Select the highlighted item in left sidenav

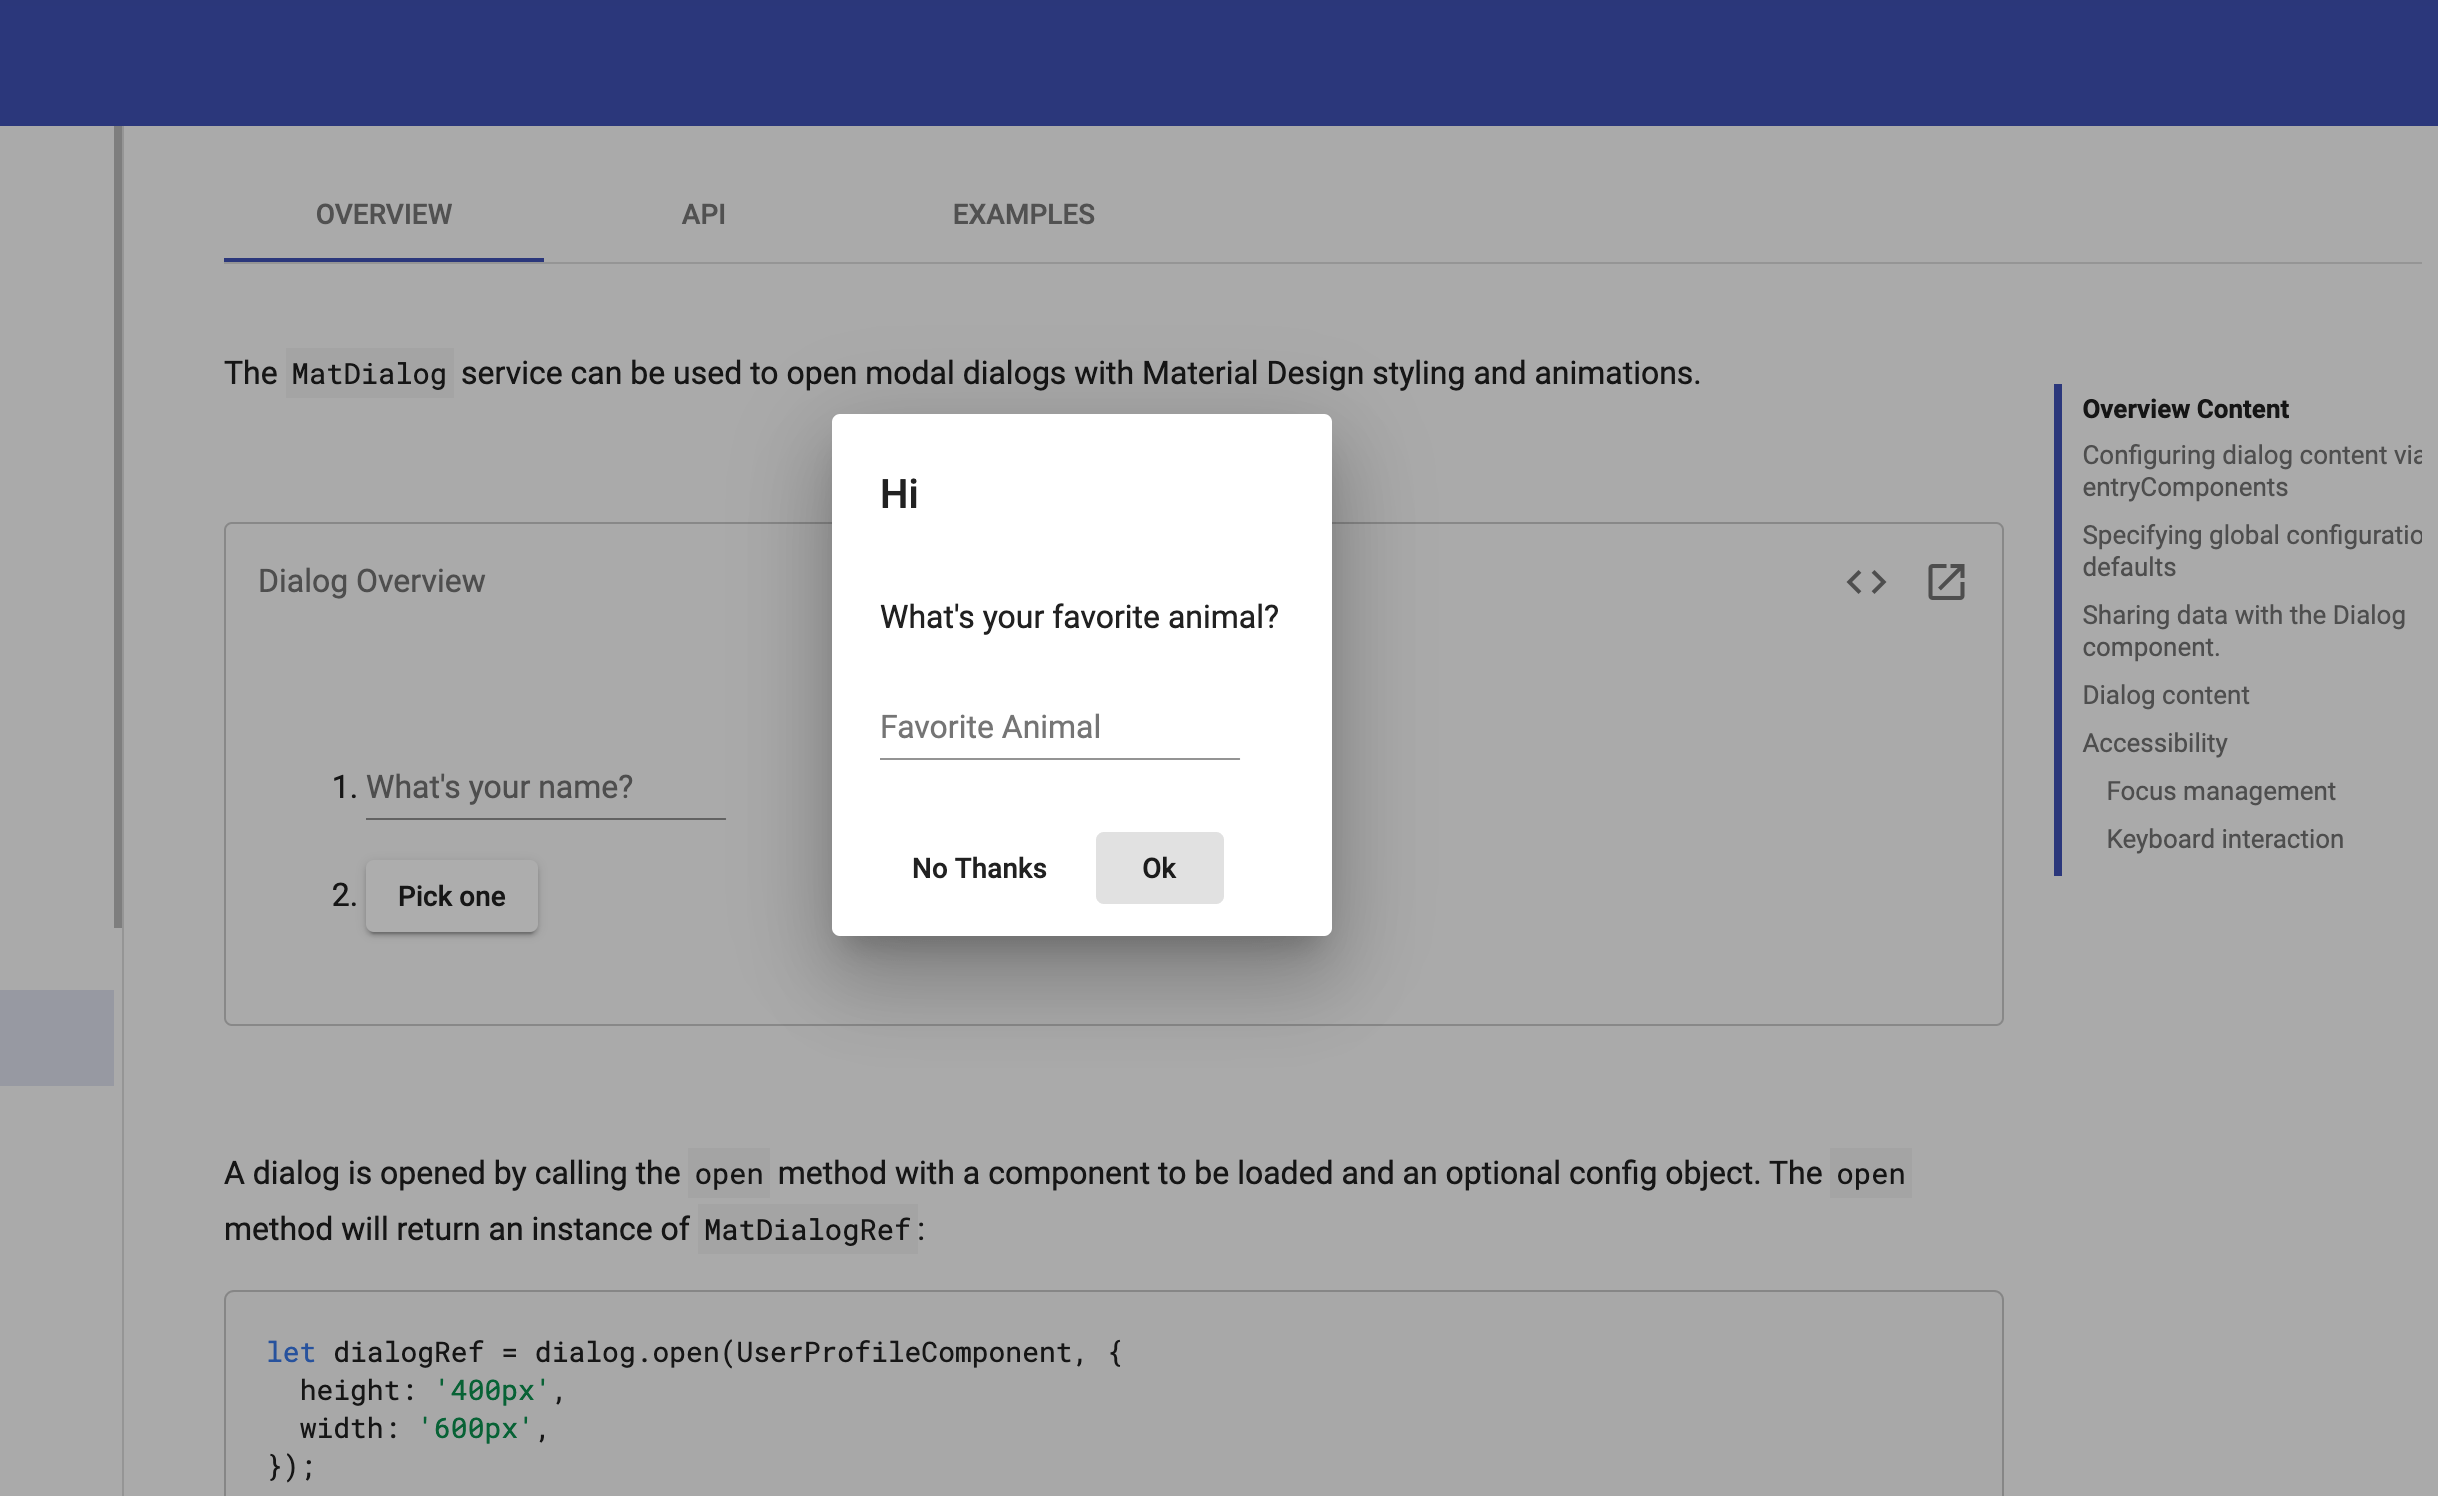56,1037
